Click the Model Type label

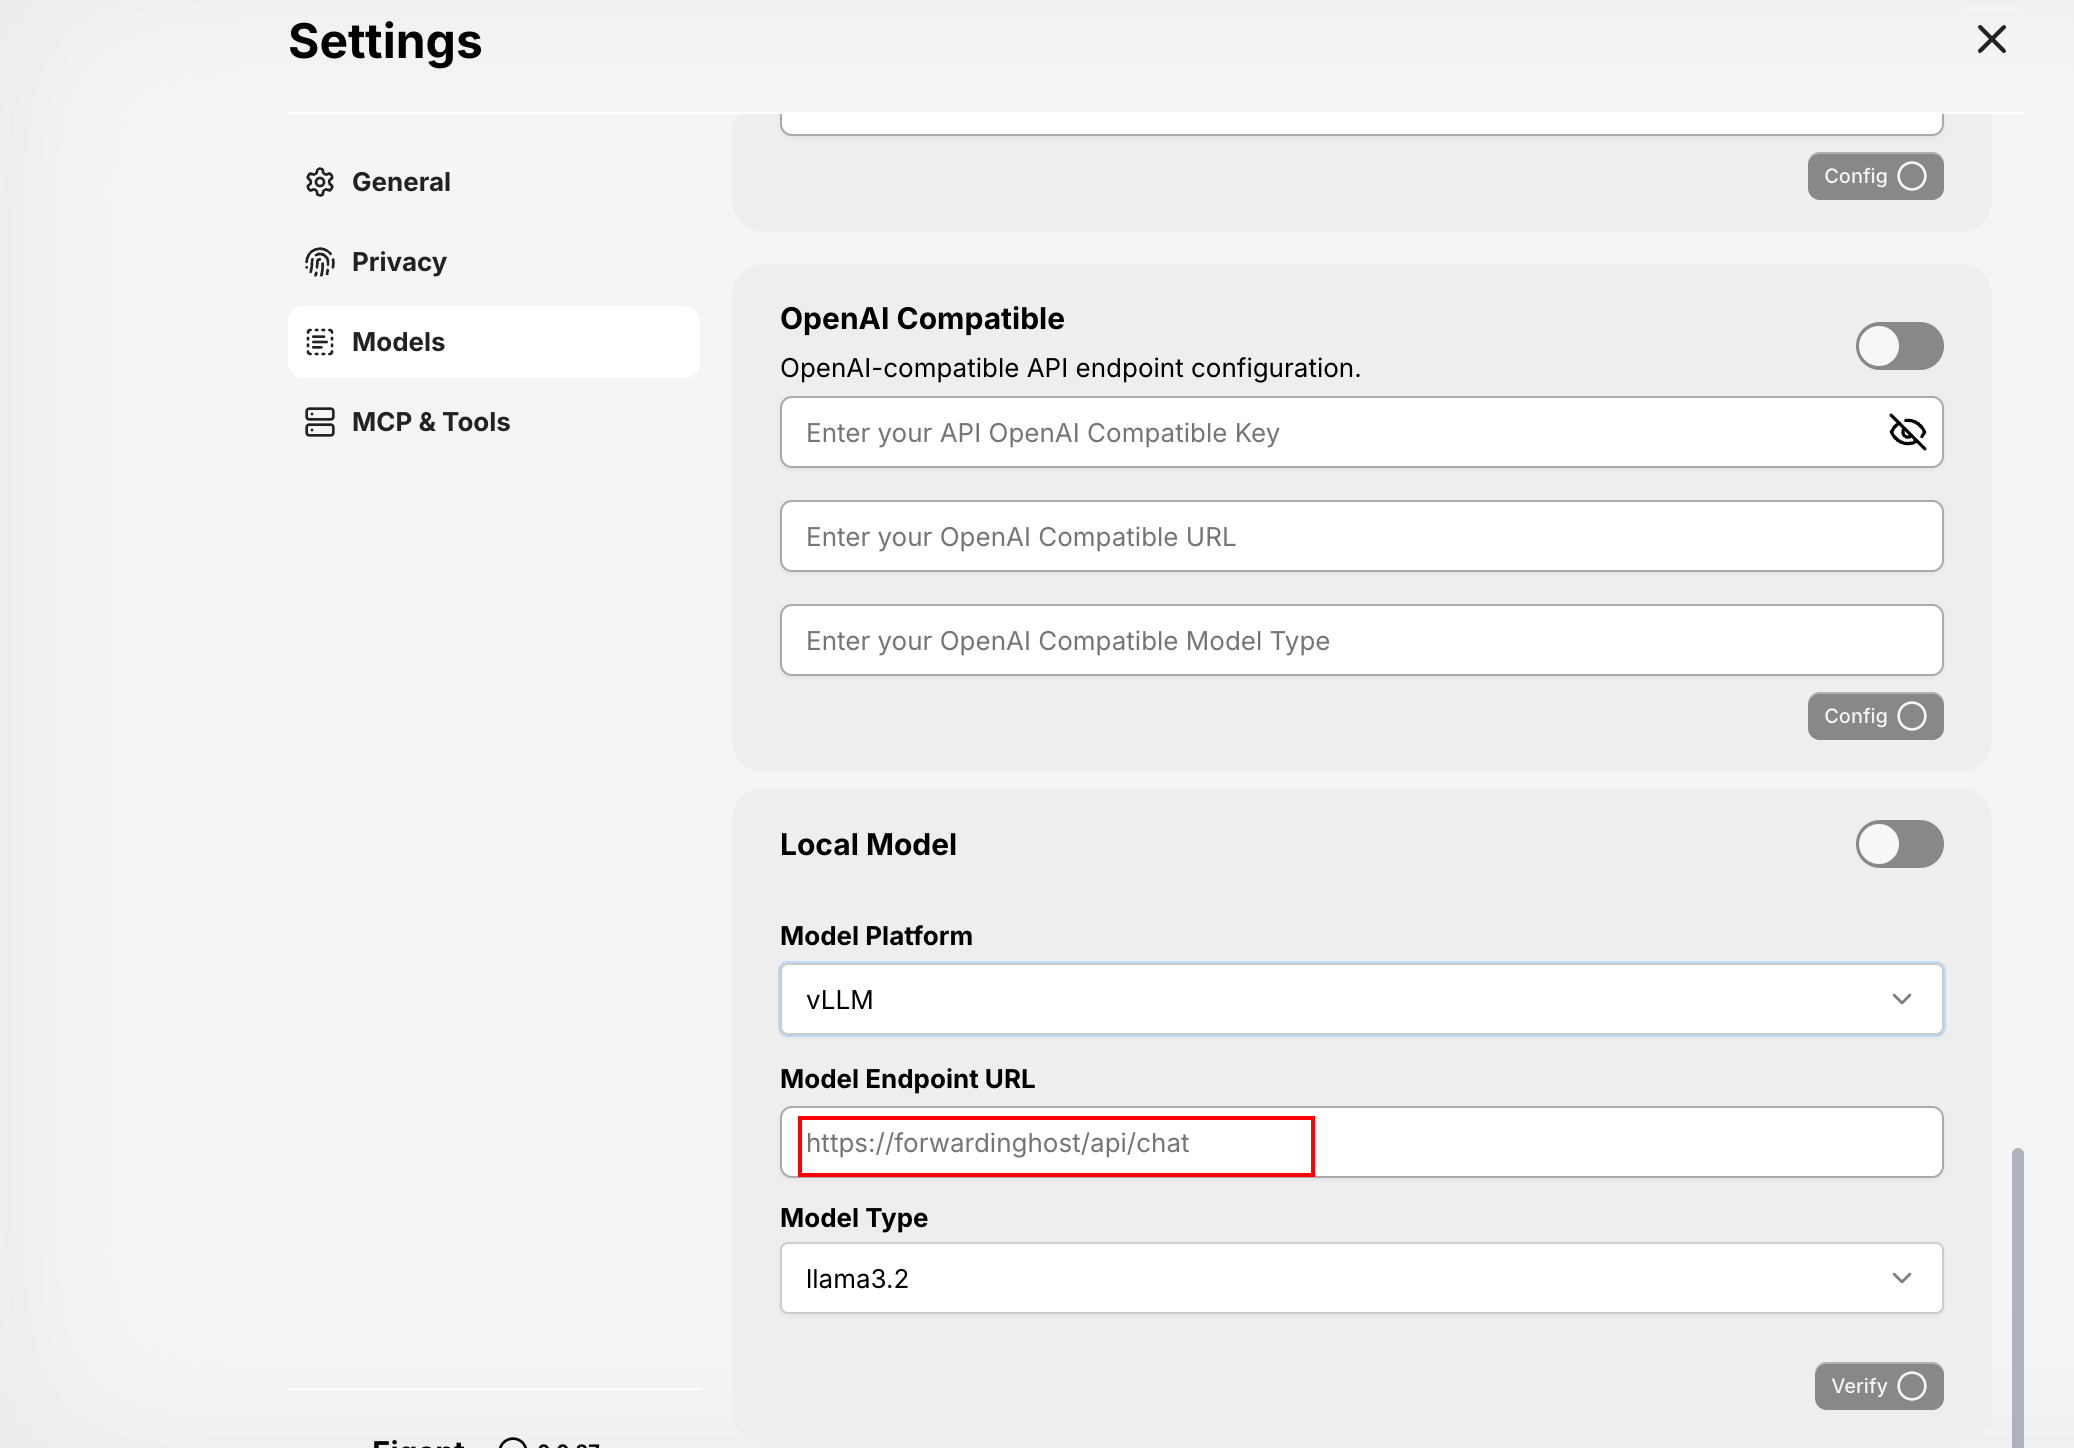[854, 1218]
